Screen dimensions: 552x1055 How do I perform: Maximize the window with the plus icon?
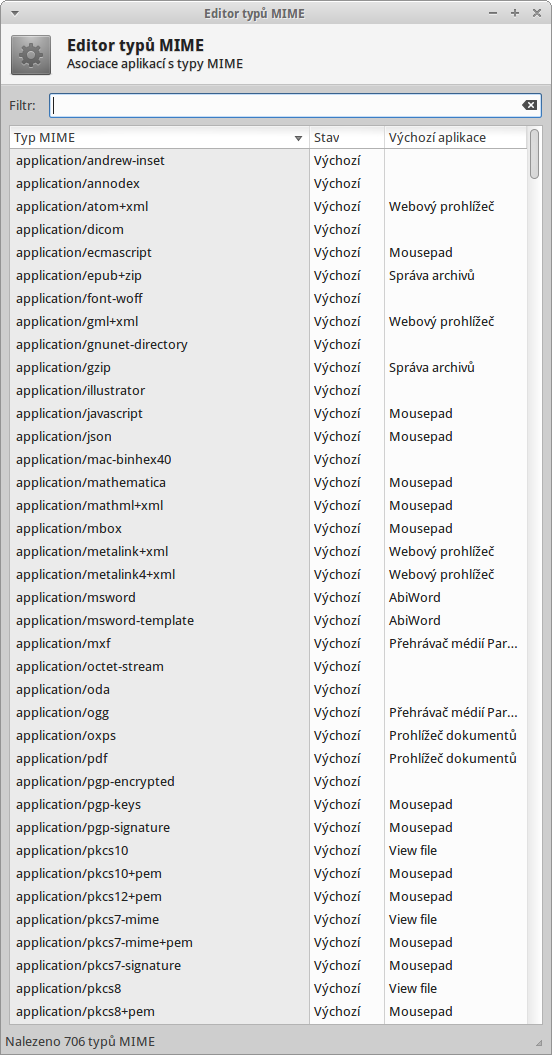tap(515, 13)
